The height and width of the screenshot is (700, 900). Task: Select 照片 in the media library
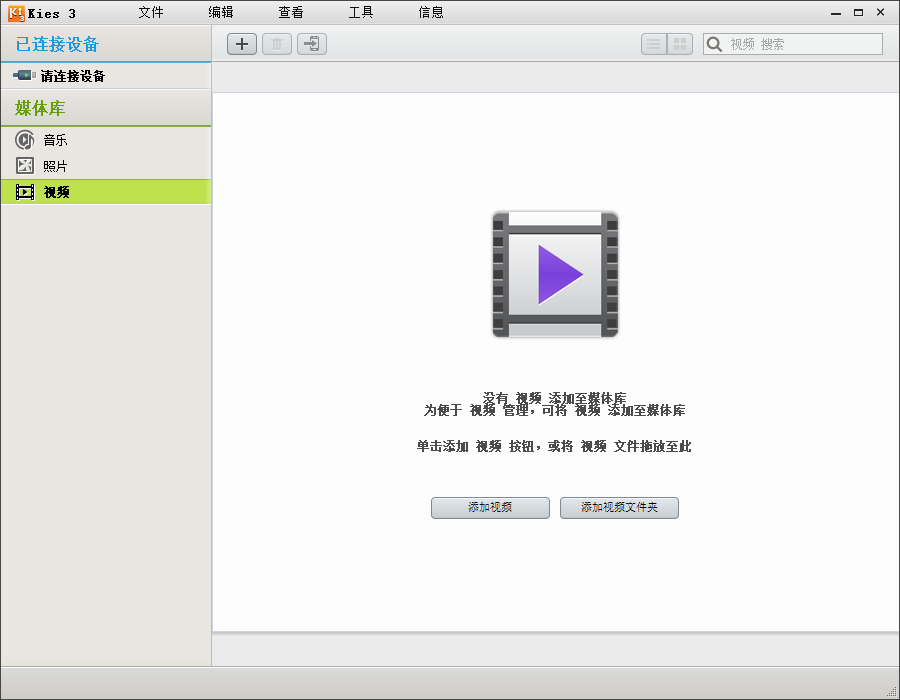click(106, 166)
